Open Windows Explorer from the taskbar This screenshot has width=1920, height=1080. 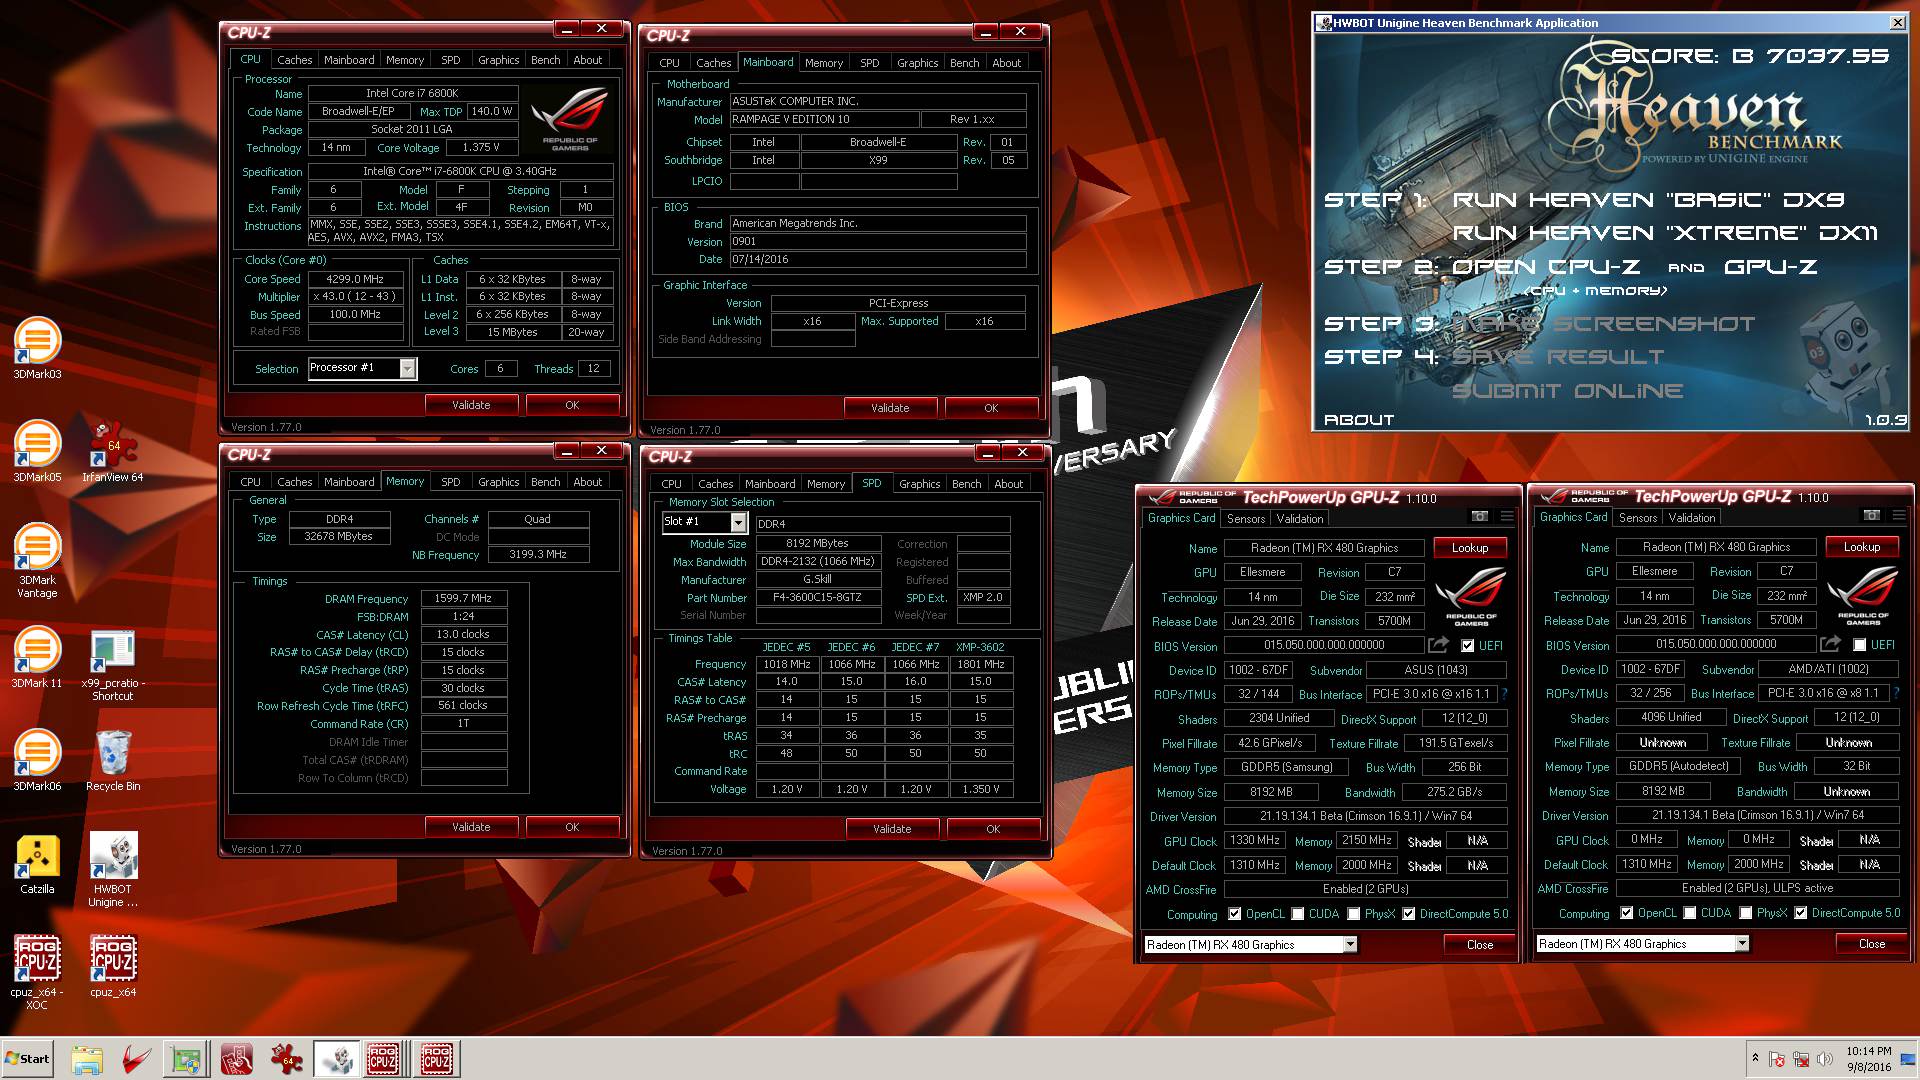87,1059
